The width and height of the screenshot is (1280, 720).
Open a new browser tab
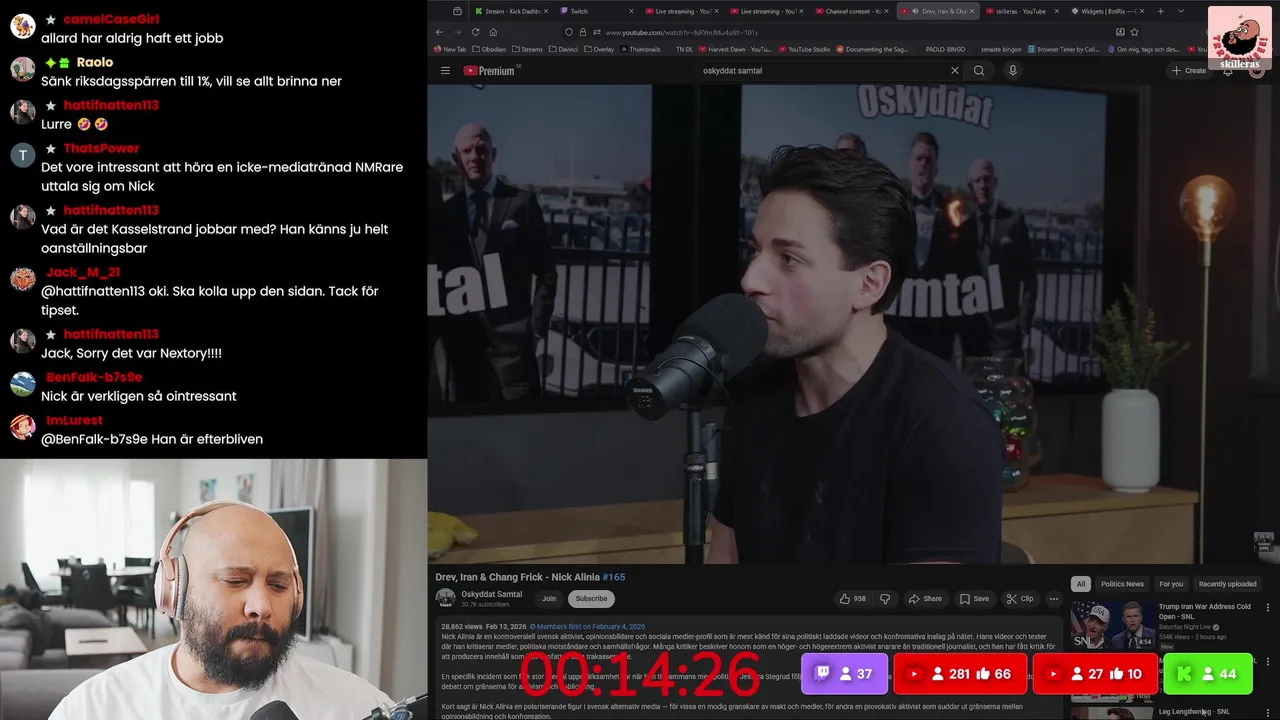[1160, 11]
